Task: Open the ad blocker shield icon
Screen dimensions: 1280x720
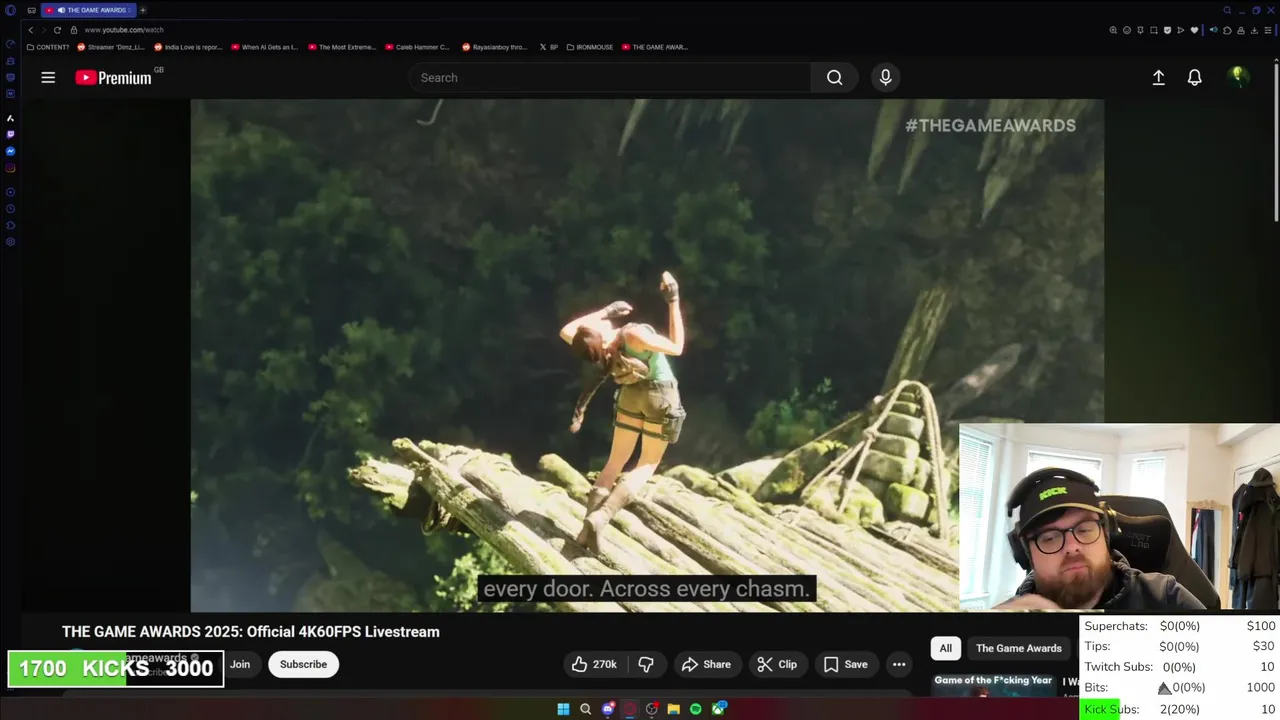Action: coord(1167,30)
